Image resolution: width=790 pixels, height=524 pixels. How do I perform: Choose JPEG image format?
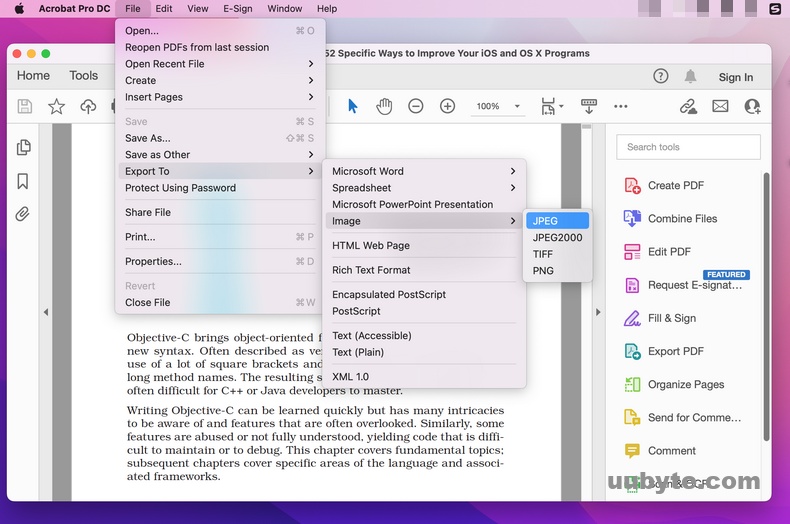click(557, 221)
